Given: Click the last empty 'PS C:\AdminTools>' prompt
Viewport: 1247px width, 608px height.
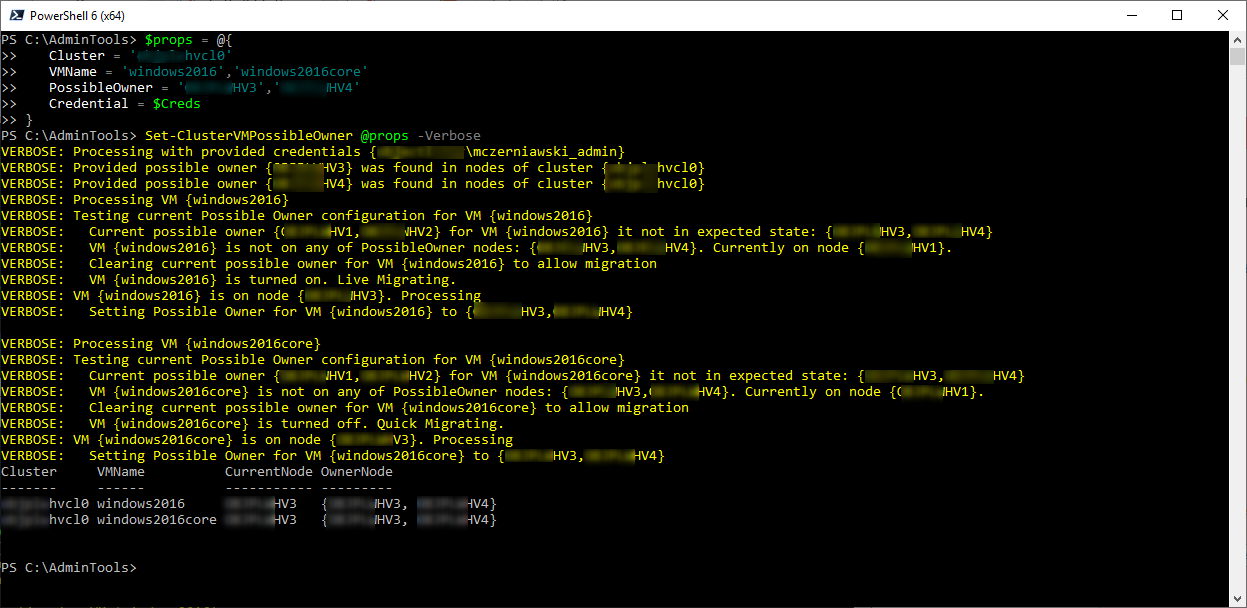Looking at the screenshot, I should point(68,568).
